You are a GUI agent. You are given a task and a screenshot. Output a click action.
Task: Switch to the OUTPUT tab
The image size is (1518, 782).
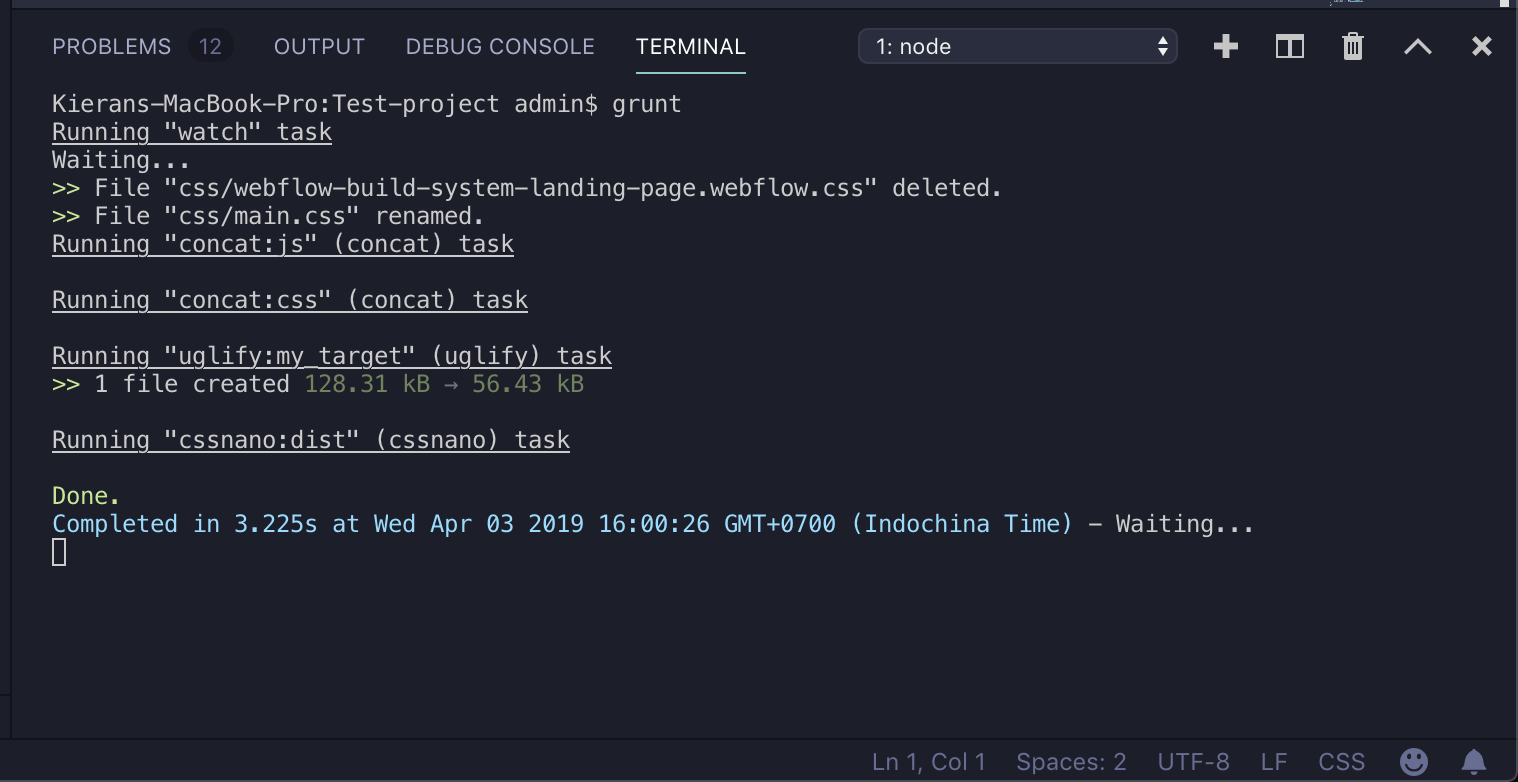pos(319,47)
